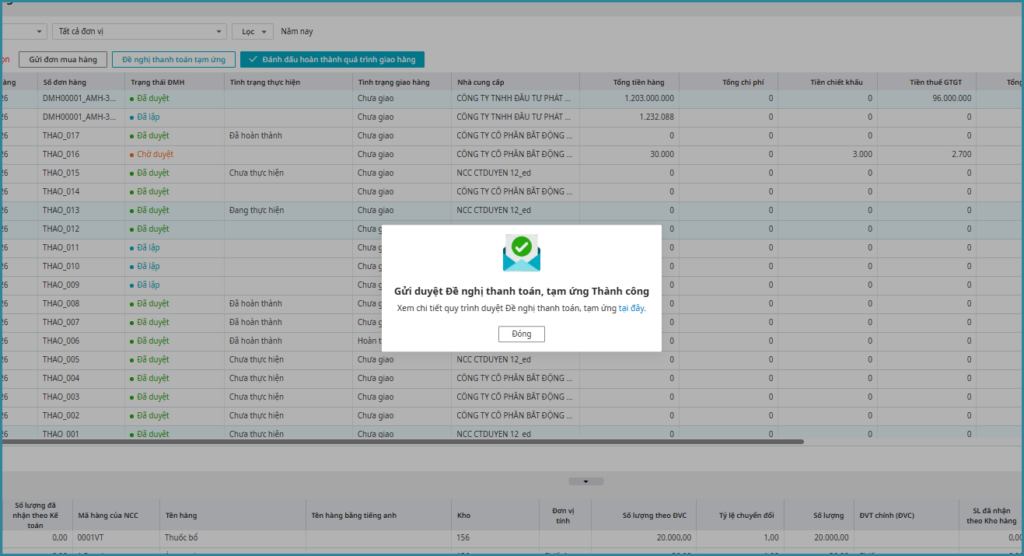
Task: Click discount 3.000 in THAO_016 row
Action: [x=862, y=155]
